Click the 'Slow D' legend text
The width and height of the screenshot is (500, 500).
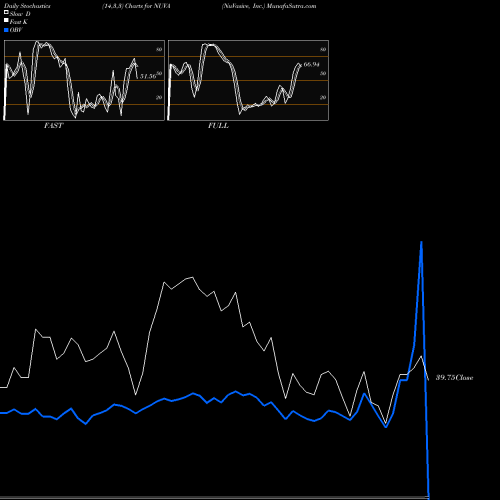20,14
